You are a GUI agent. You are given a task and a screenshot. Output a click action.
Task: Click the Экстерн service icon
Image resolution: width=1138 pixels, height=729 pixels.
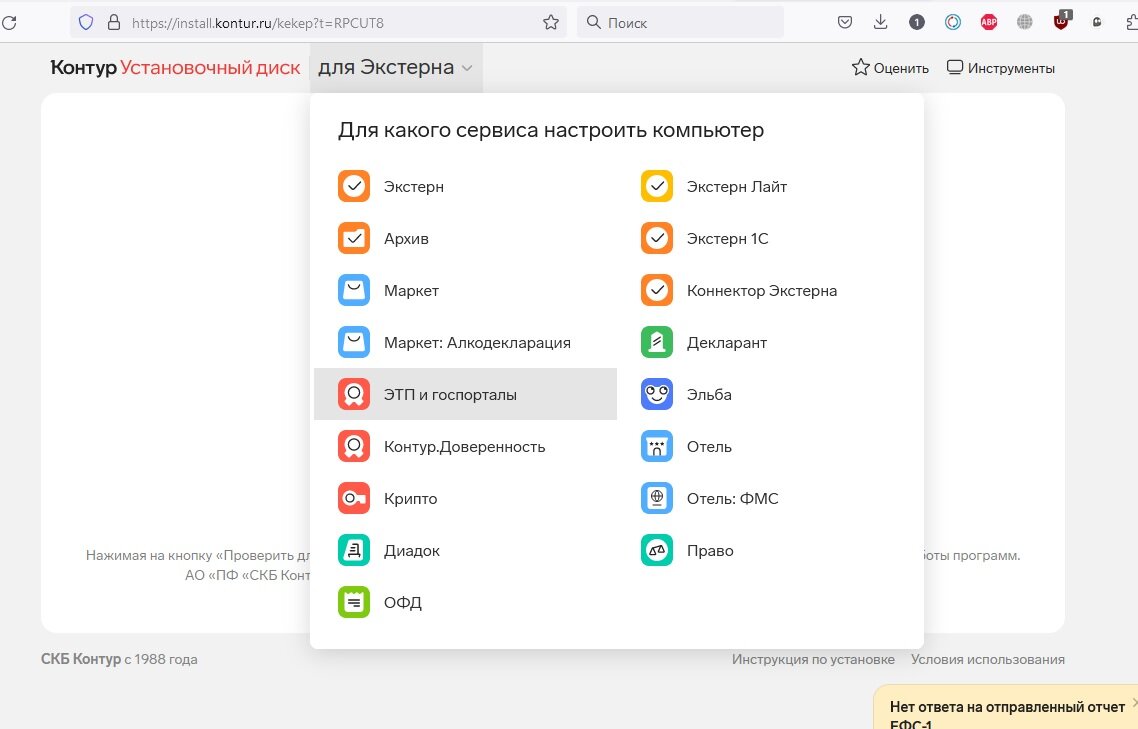353,187
